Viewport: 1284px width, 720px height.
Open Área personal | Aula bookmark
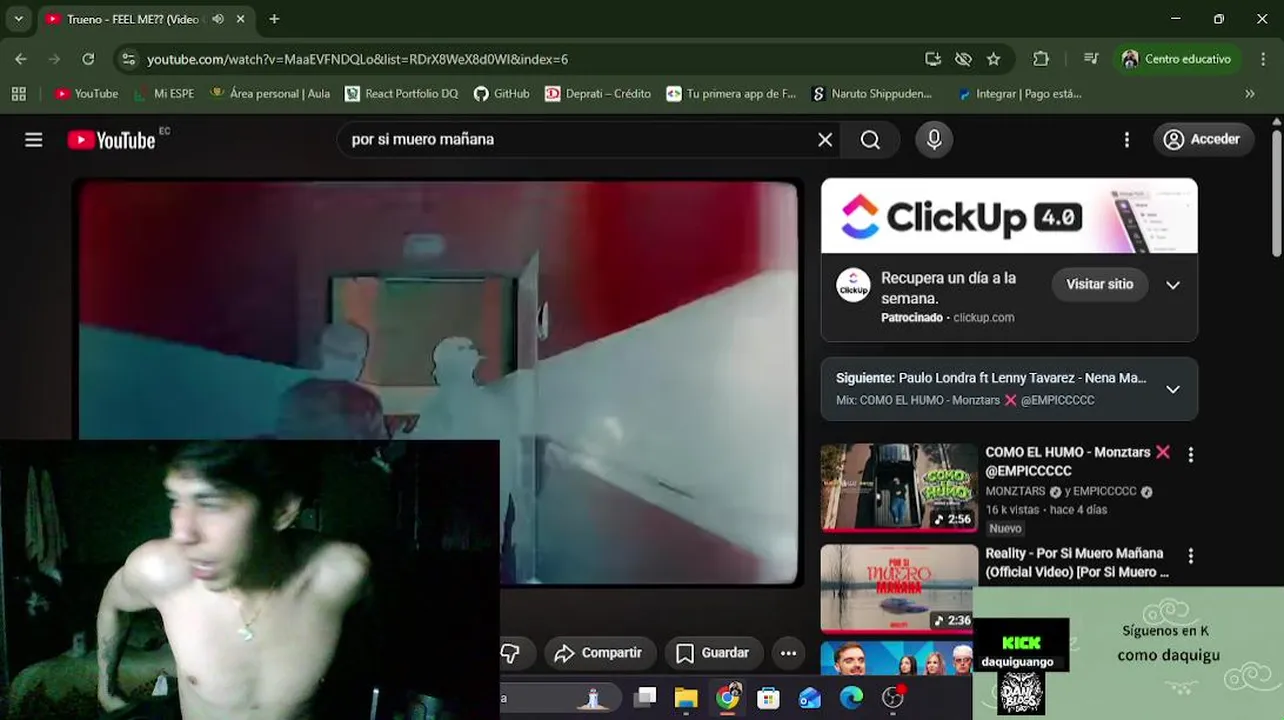coord(270,94)
